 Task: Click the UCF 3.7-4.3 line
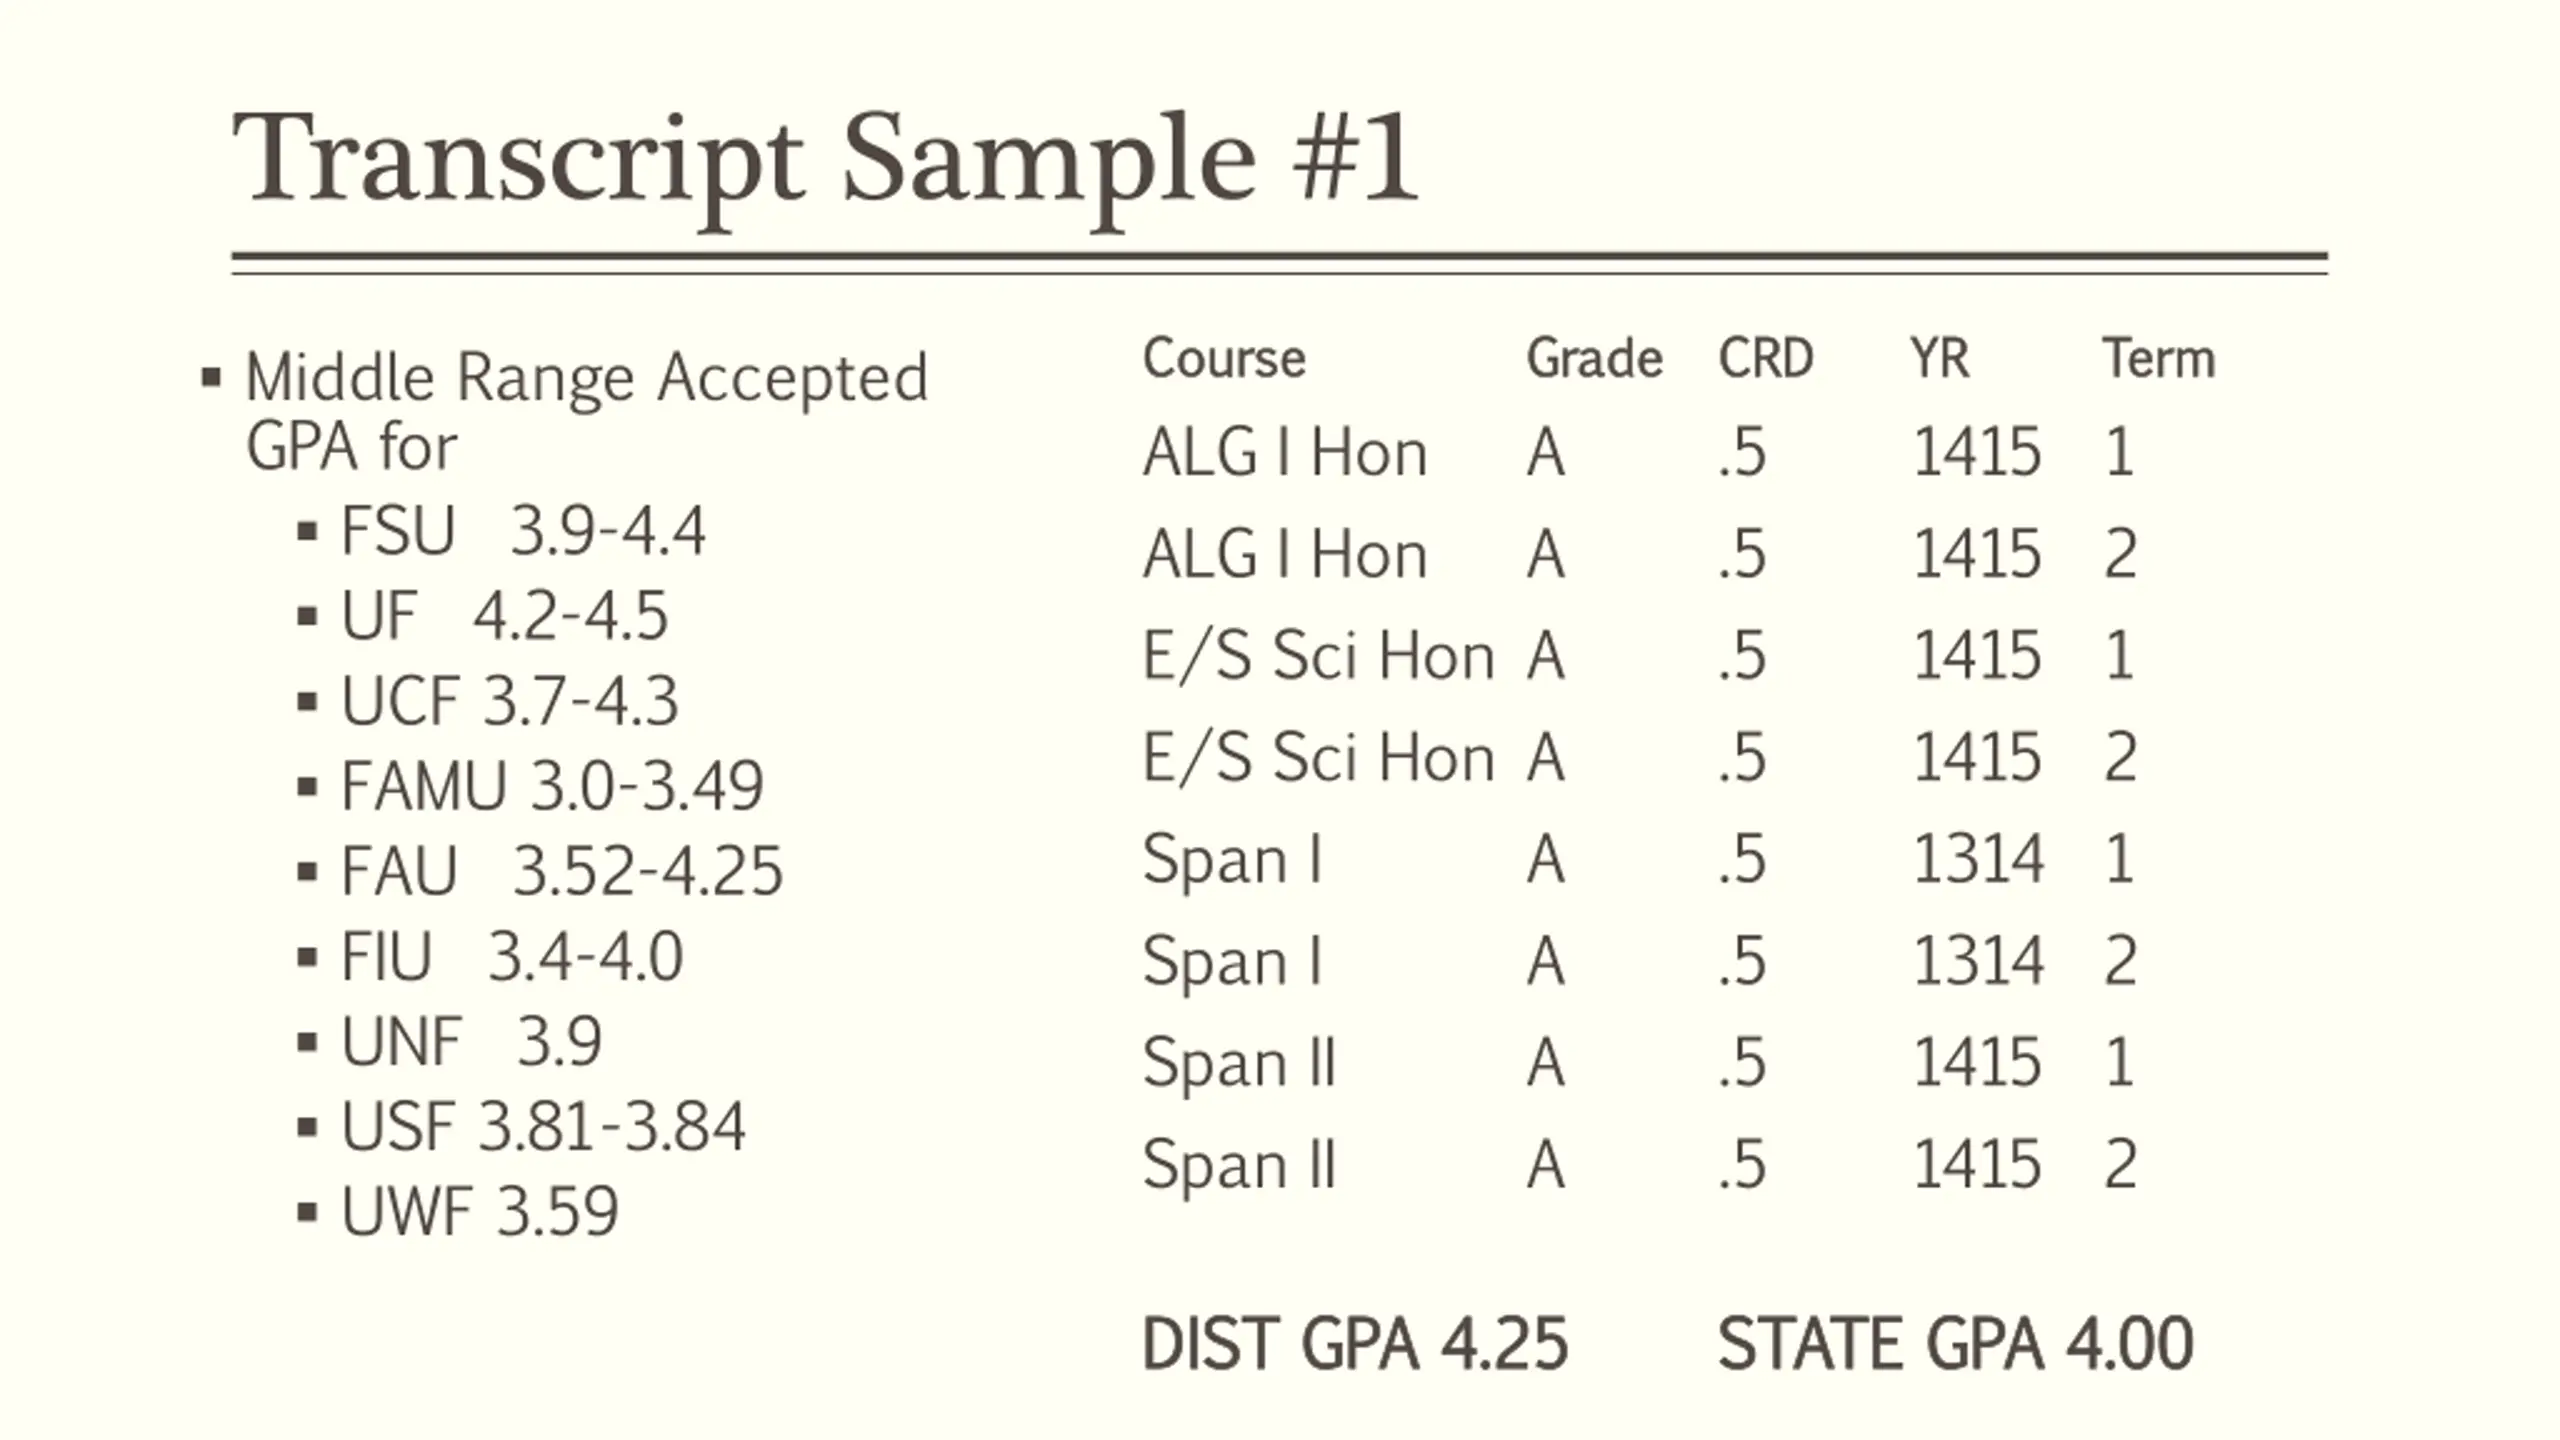point(510,700)
